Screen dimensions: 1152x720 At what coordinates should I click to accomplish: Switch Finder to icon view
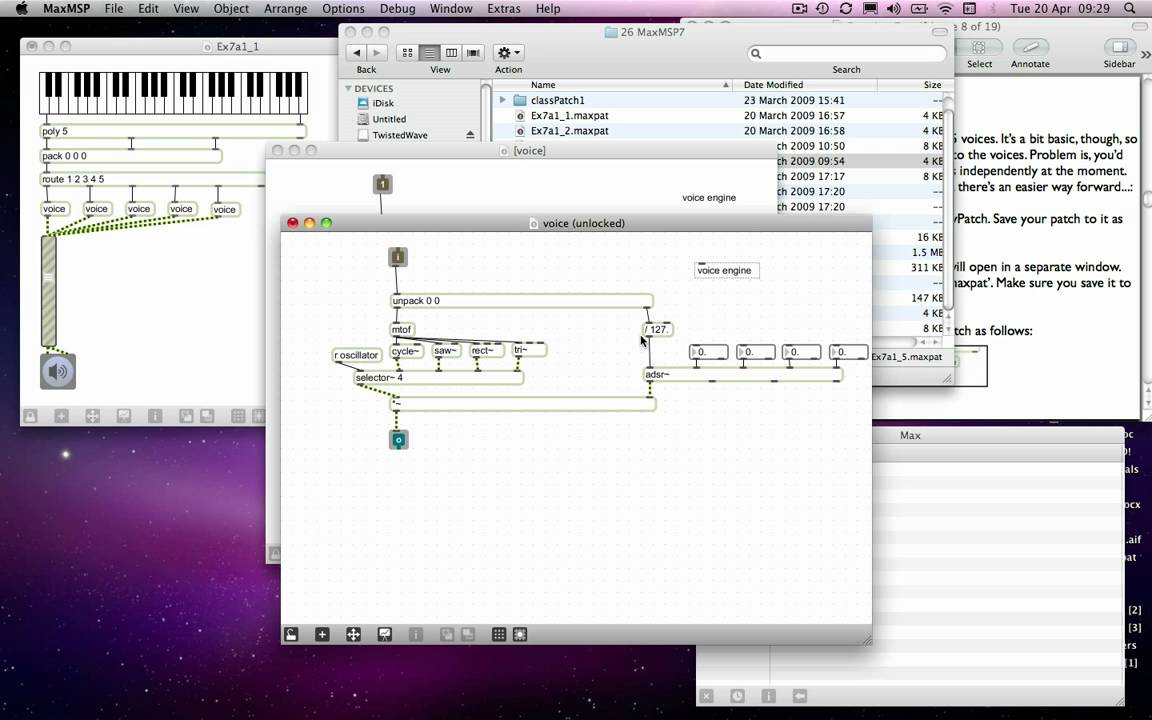(x=407, y=53)
